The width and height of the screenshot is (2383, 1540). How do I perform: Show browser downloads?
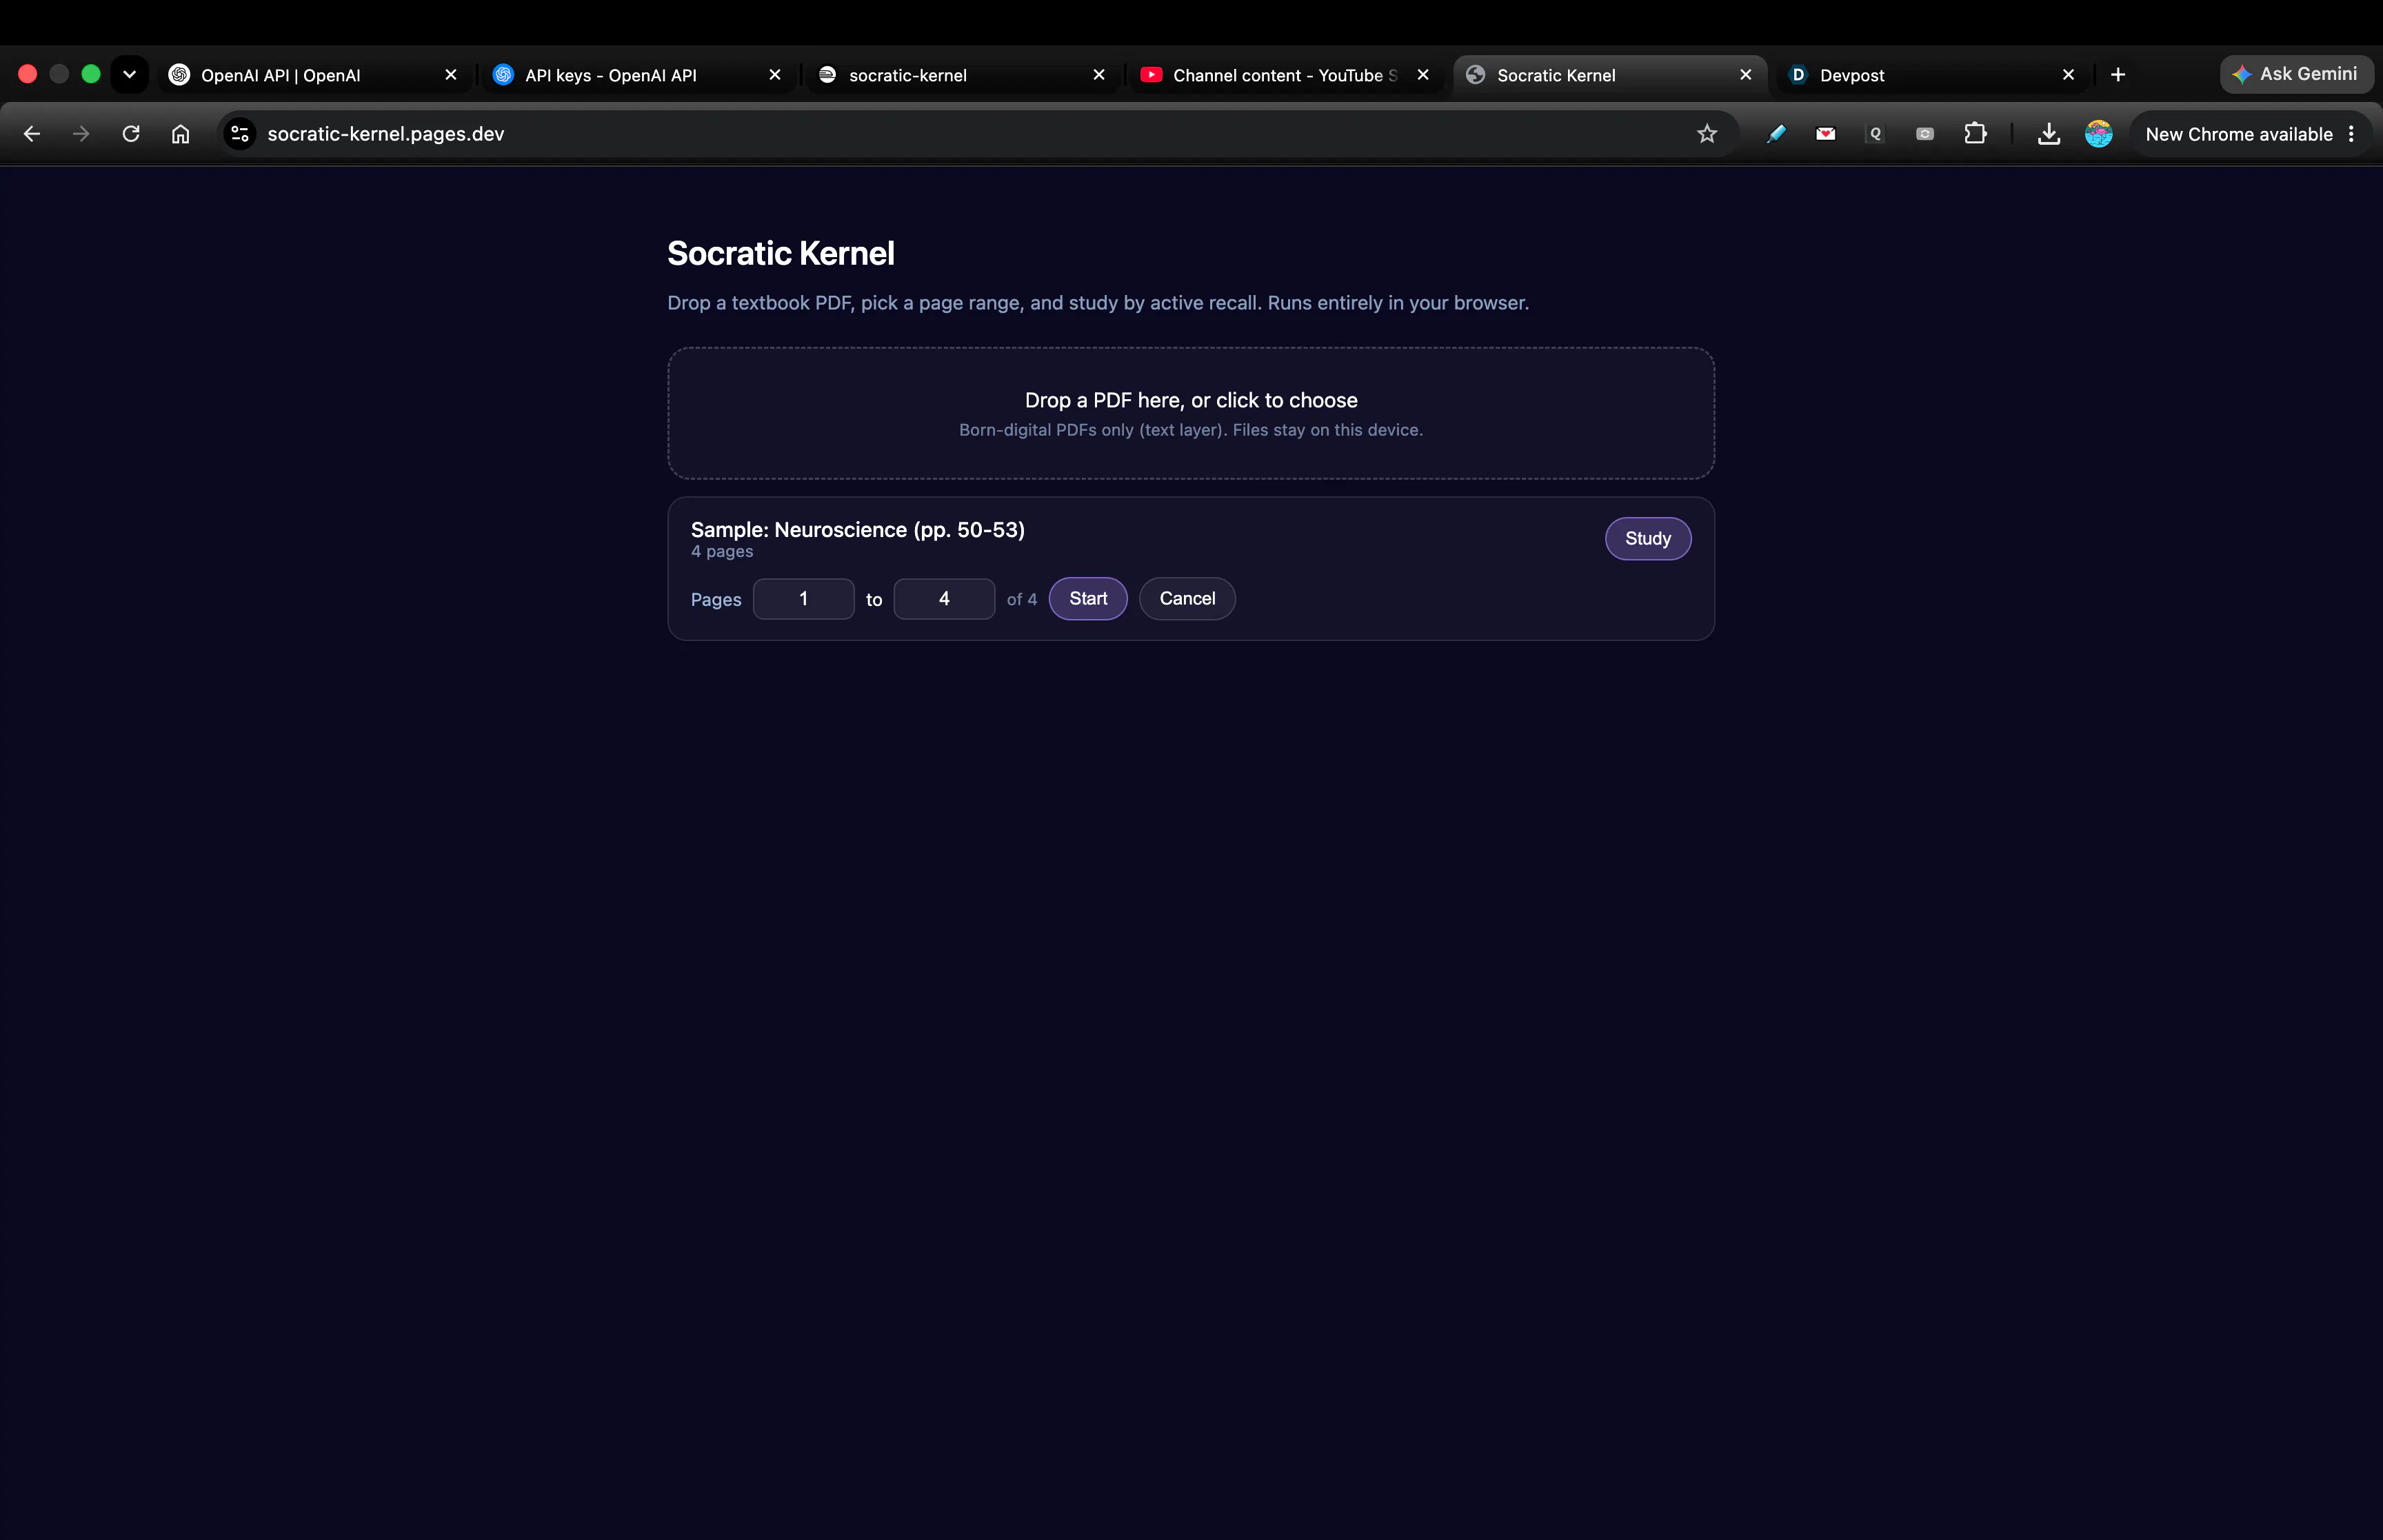[2049, 134]
